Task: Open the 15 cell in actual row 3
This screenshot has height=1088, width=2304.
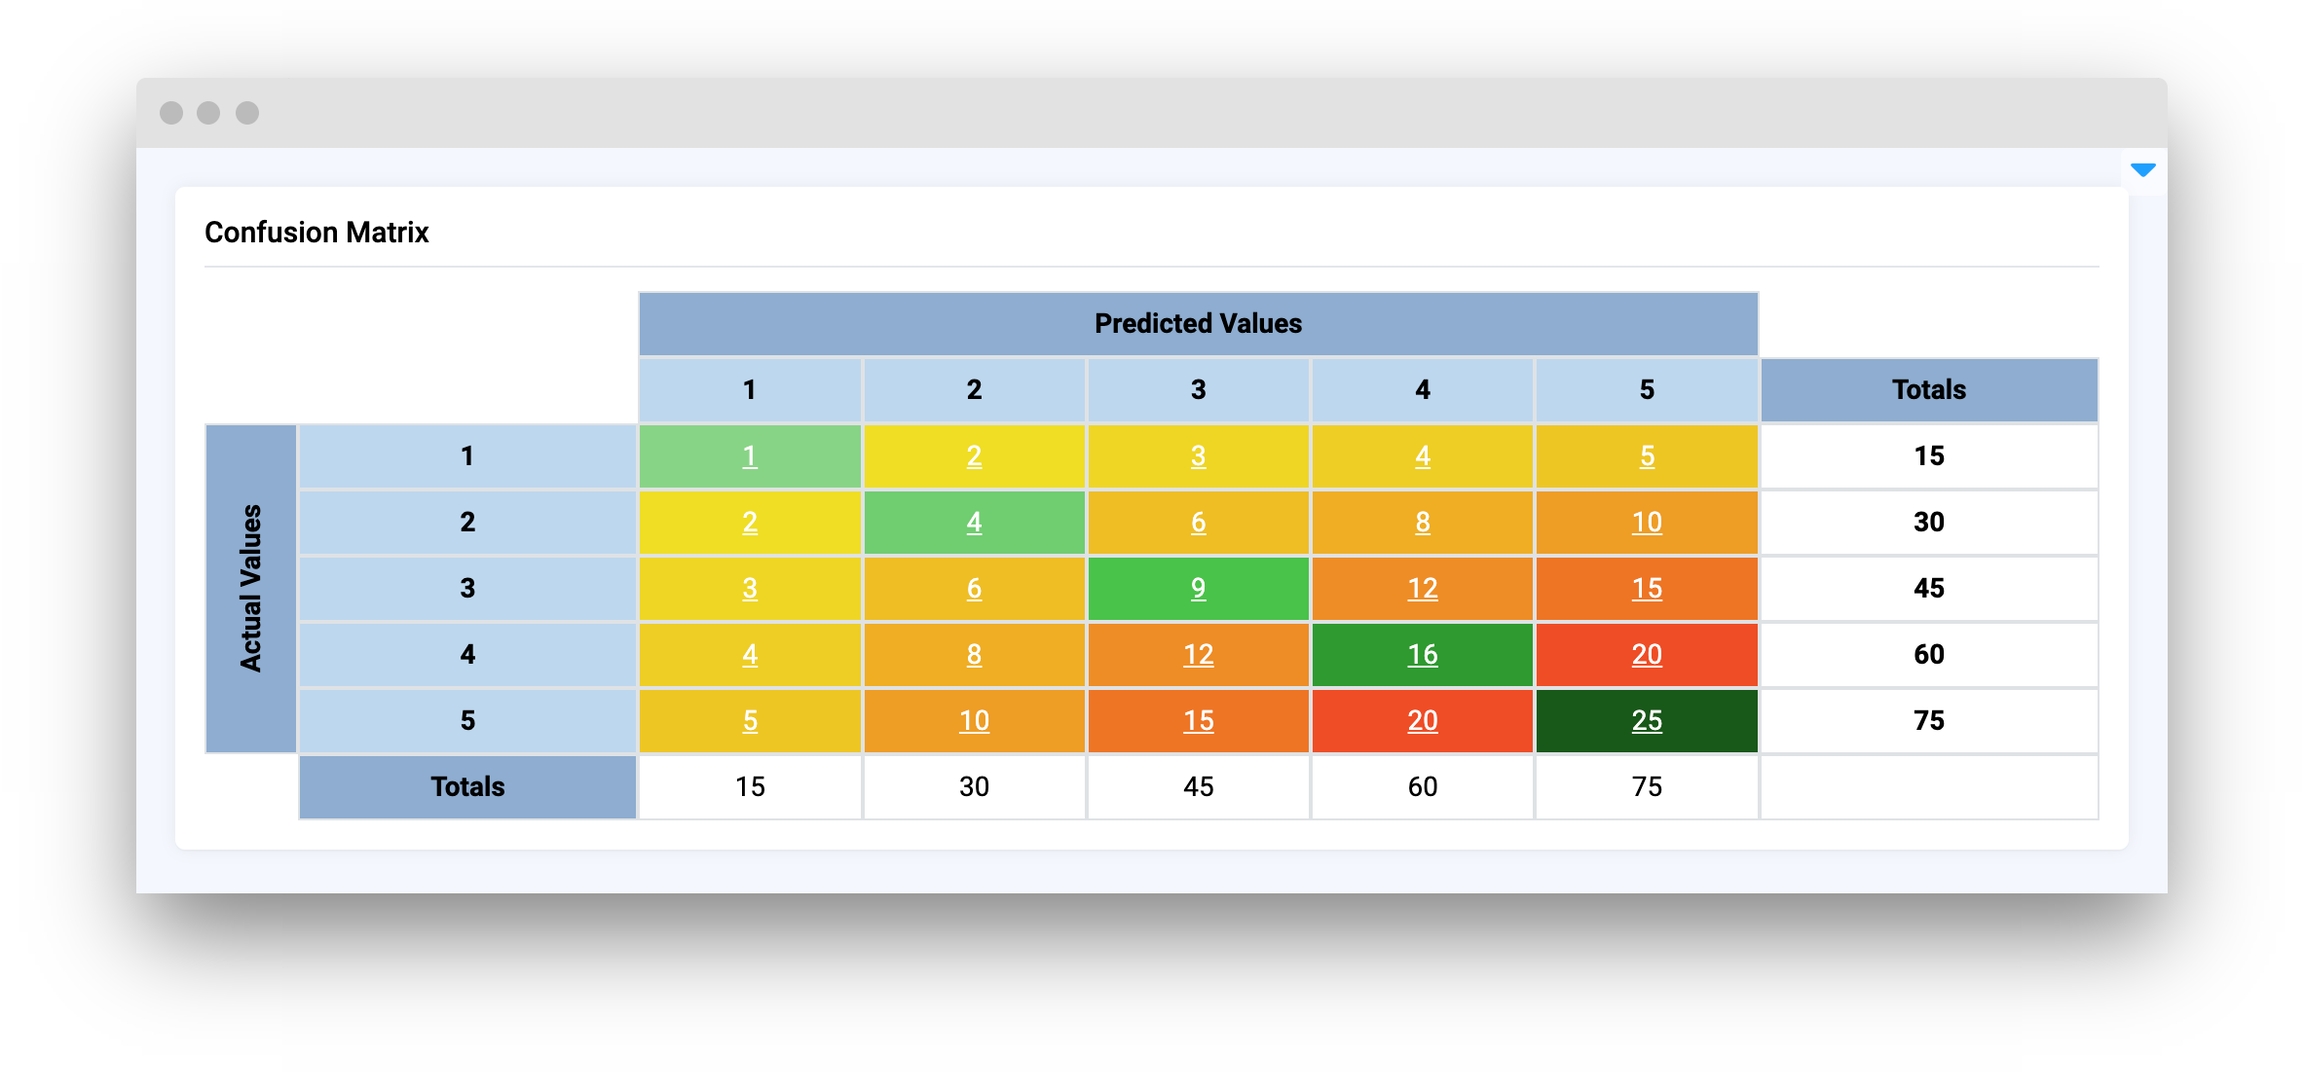Action: click(x=1646, y=588)
